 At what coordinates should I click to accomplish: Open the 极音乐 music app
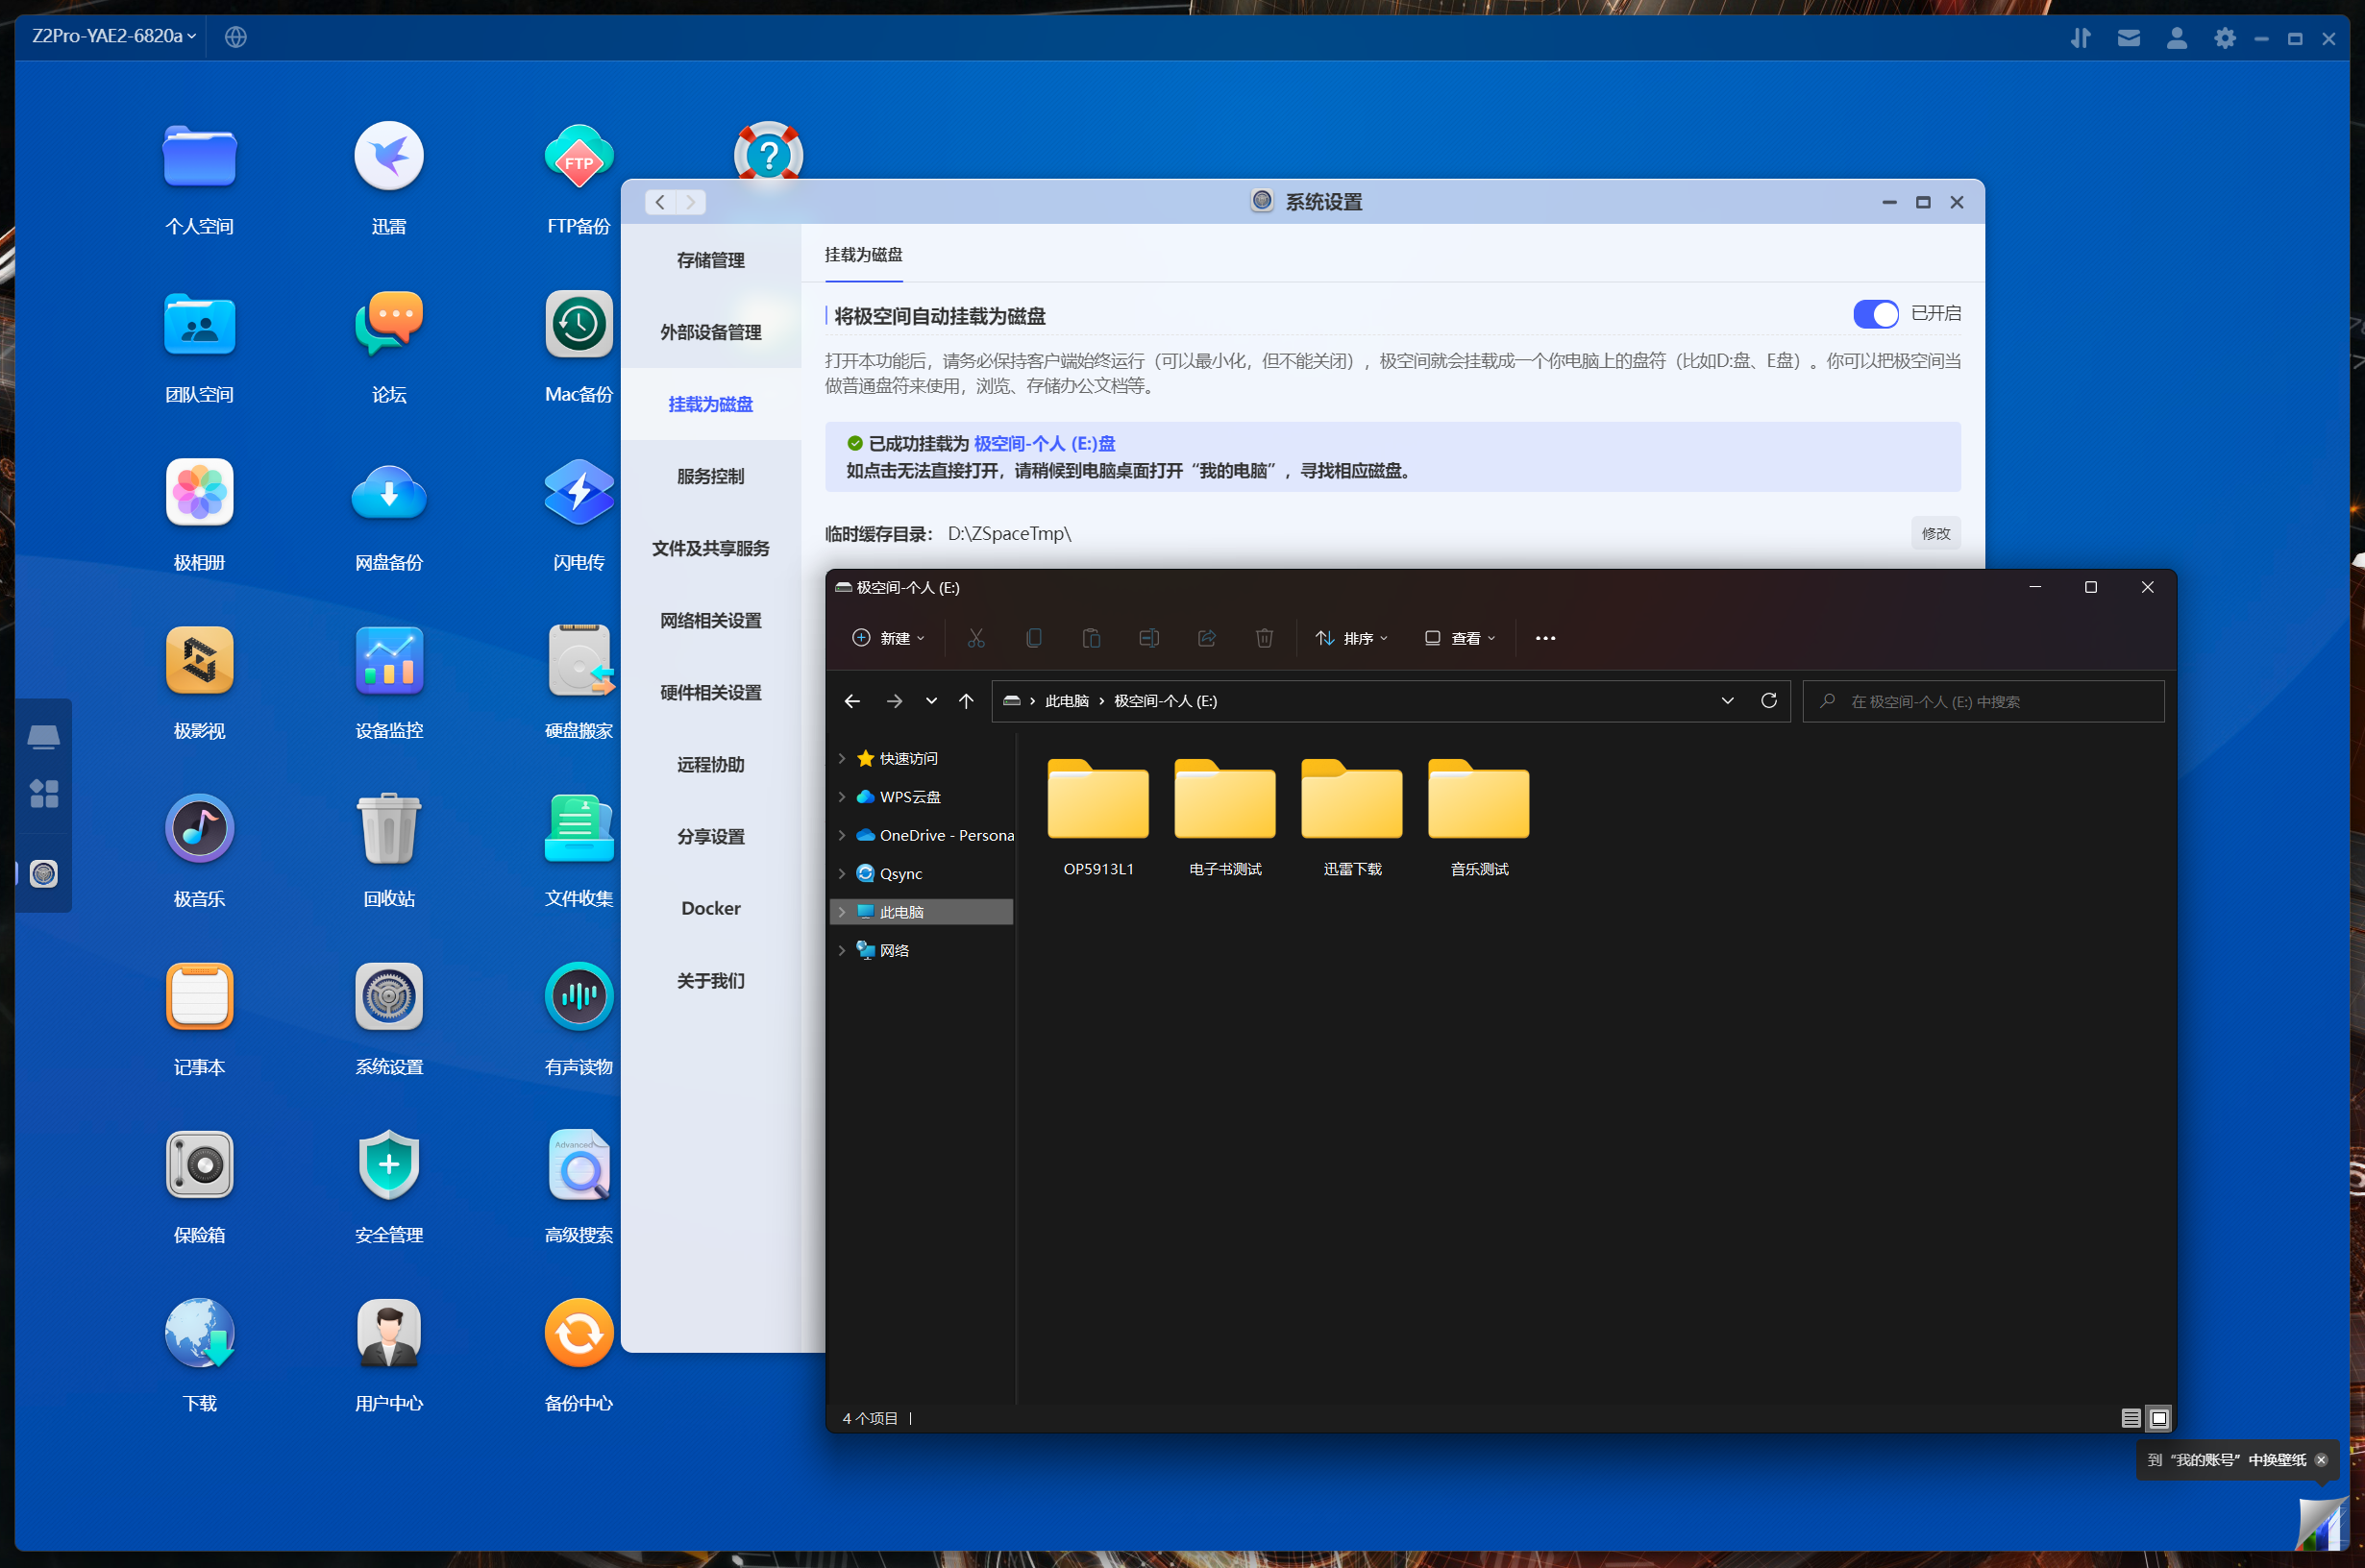pos(199,829)
